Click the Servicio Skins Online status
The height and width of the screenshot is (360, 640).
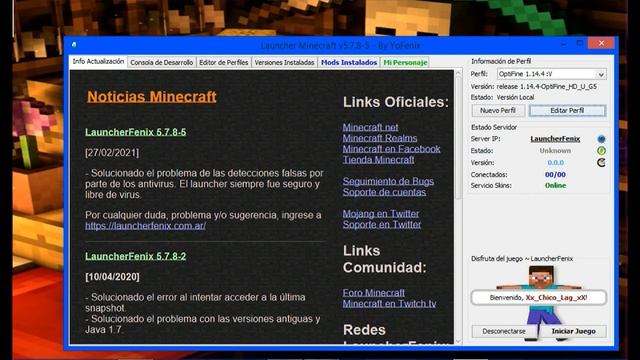pos(555,186)
